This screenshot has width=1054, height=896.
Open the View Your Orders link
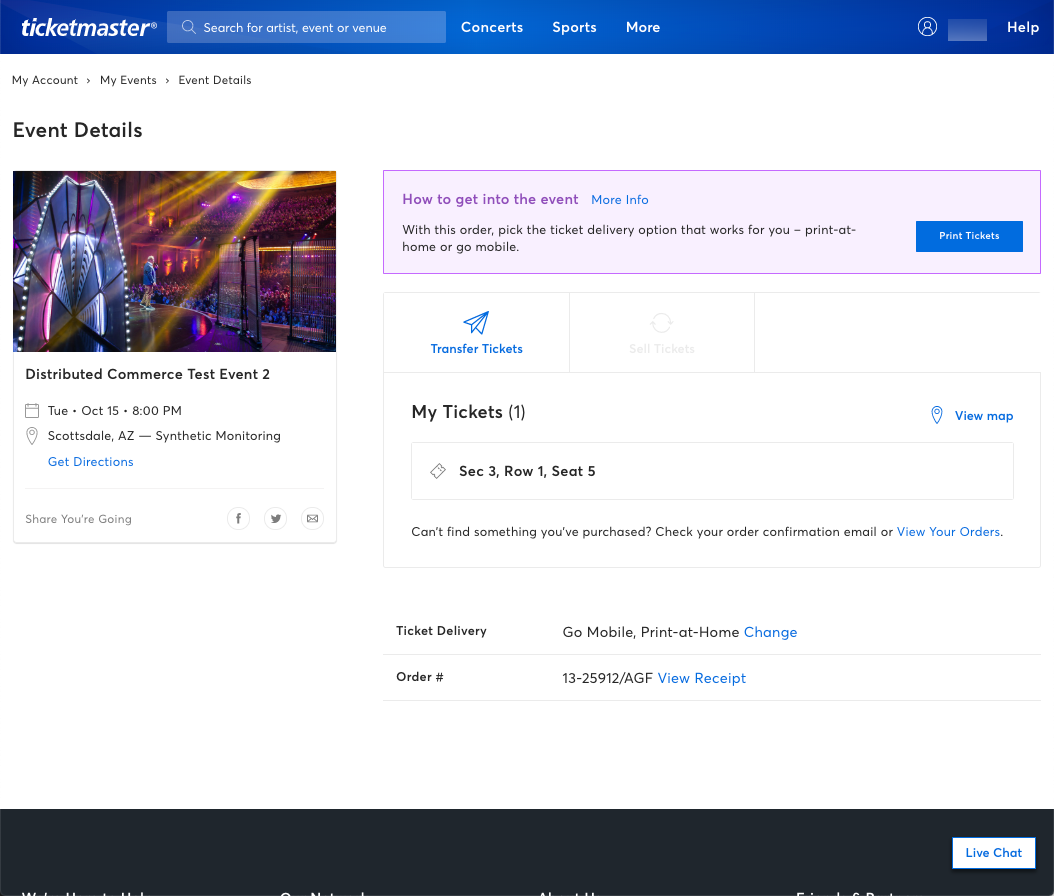[948, 532]
